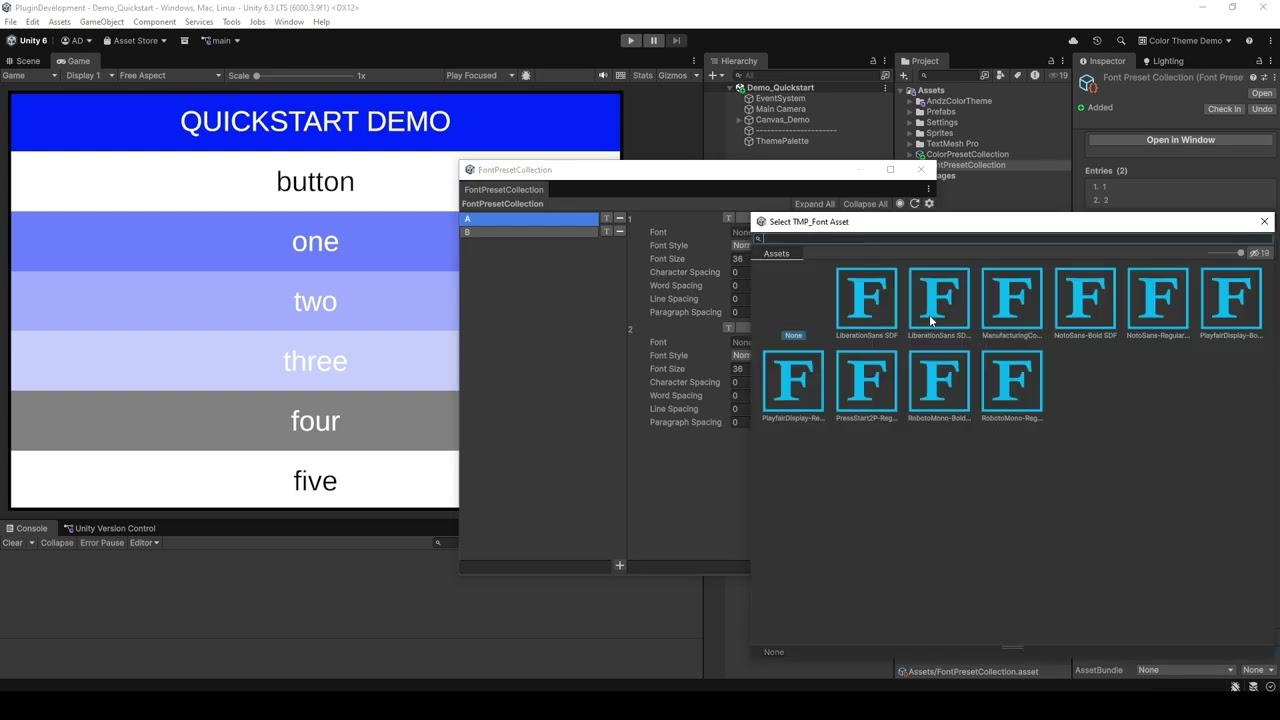Open the Undo History icon
This screenshot has height=720, width=1280.
click(1097, 41)
